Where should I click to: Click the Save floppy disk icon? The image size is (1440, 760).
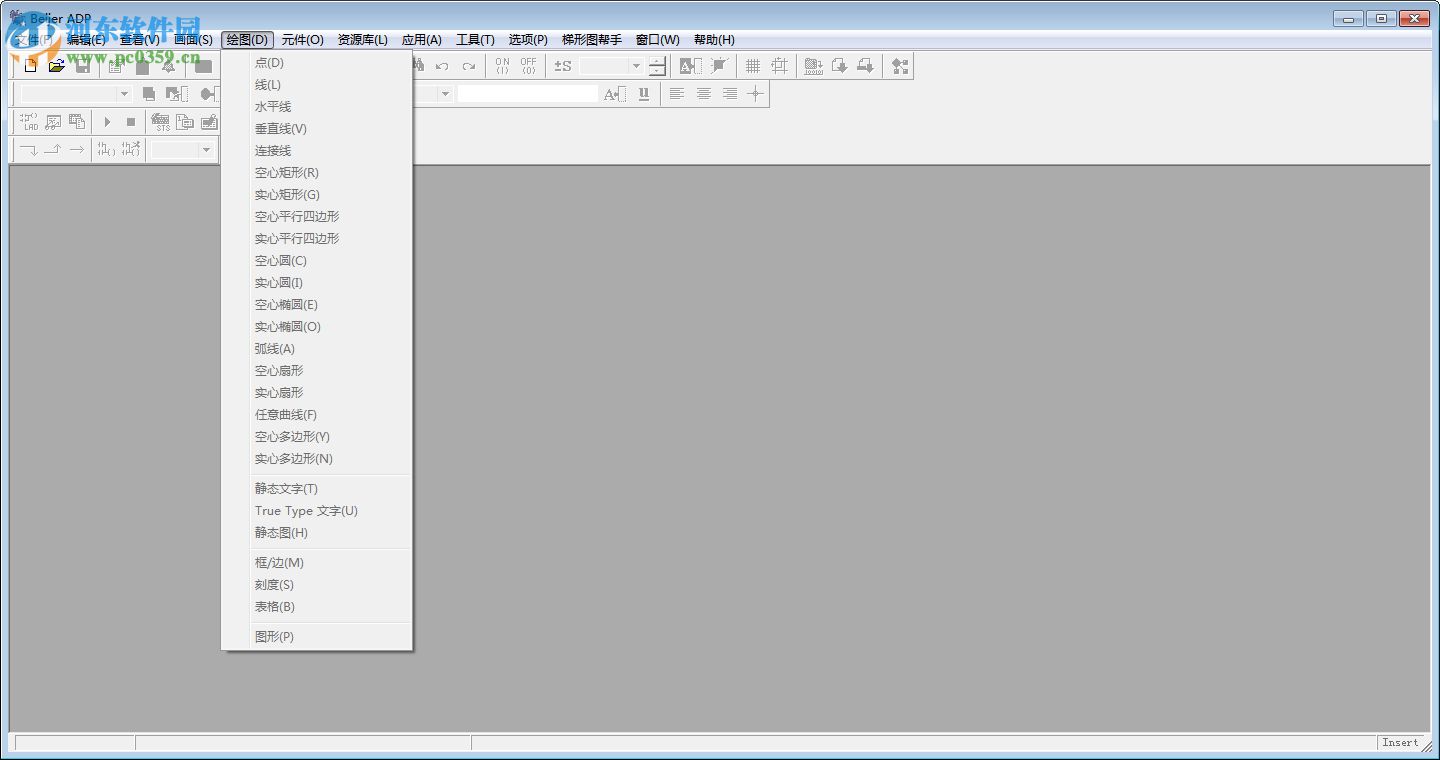click(x=83, y=66)
